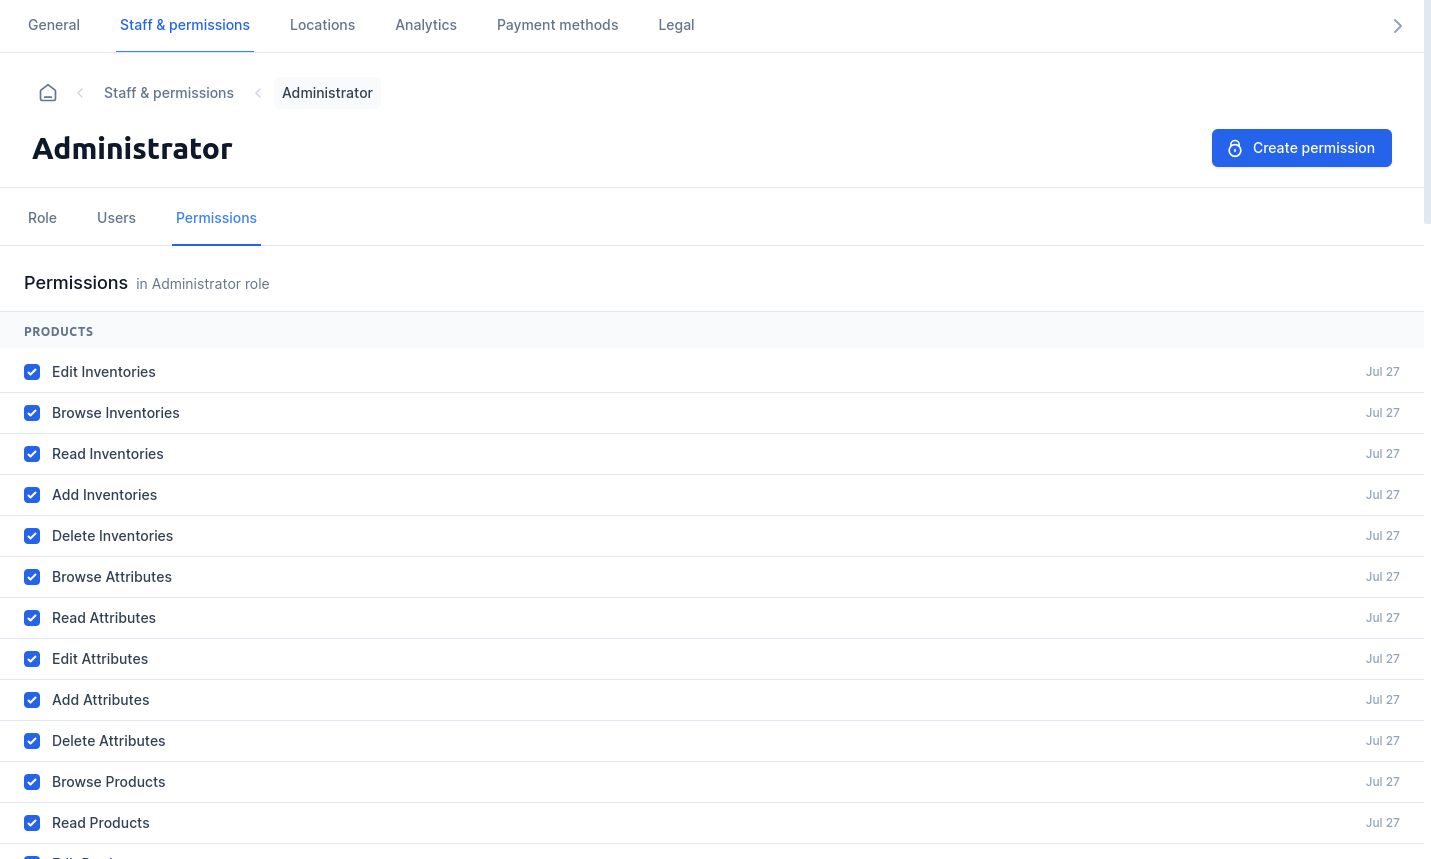Screen dimensions: 1431x859
Task: Open the General settings tab
Action: (54, 25)
